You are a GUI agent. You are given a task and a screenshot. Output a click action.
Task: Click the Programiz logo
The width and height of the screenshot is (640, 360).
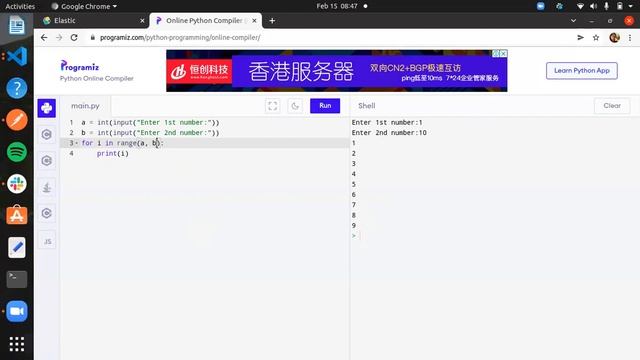click(80, 67)
